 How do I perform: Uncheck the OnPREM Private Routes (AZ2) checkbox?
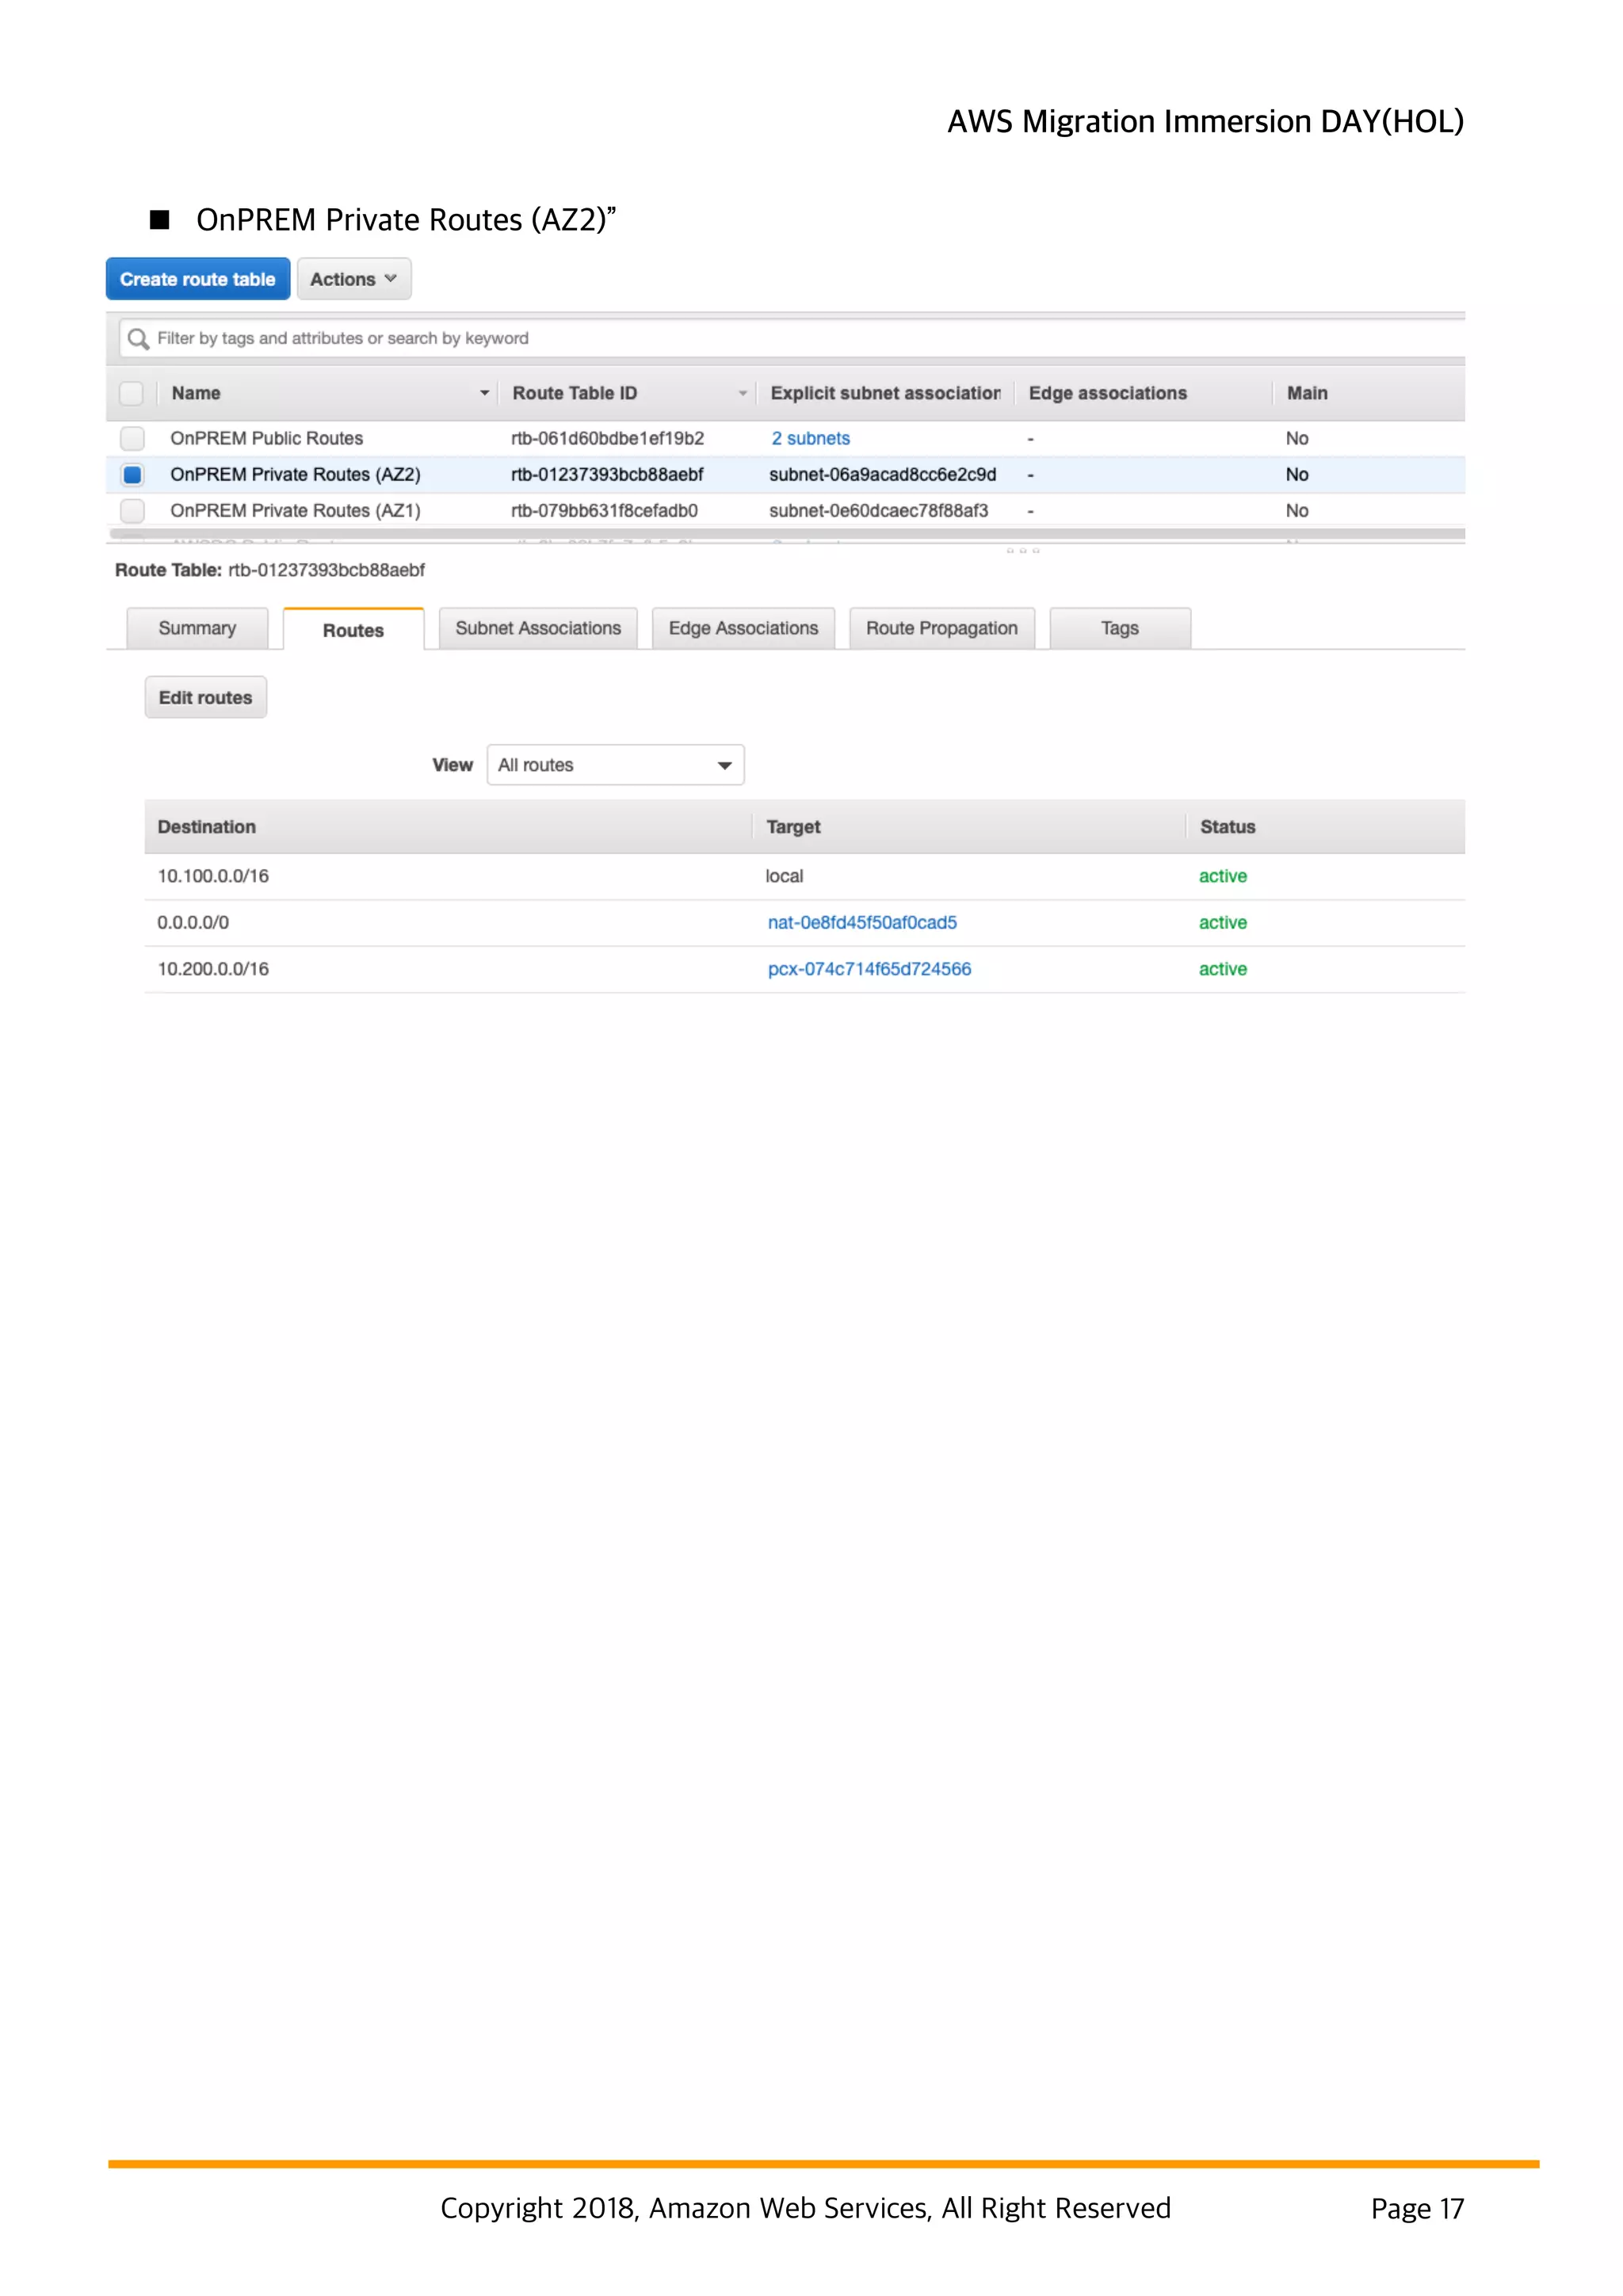coord(132,474)
